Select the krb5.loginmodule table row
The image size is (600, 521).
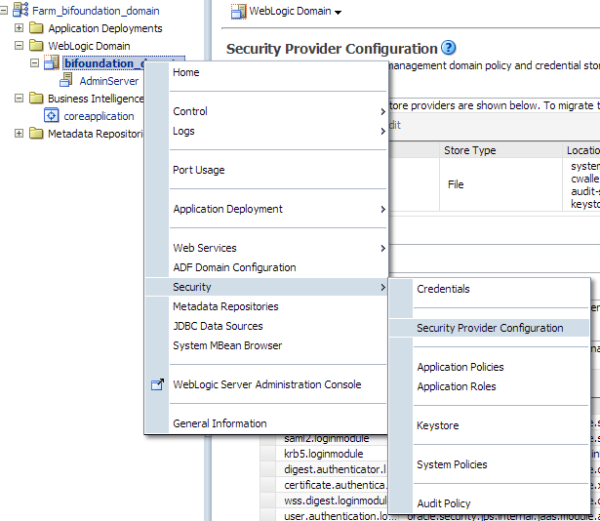pos(324,454)
